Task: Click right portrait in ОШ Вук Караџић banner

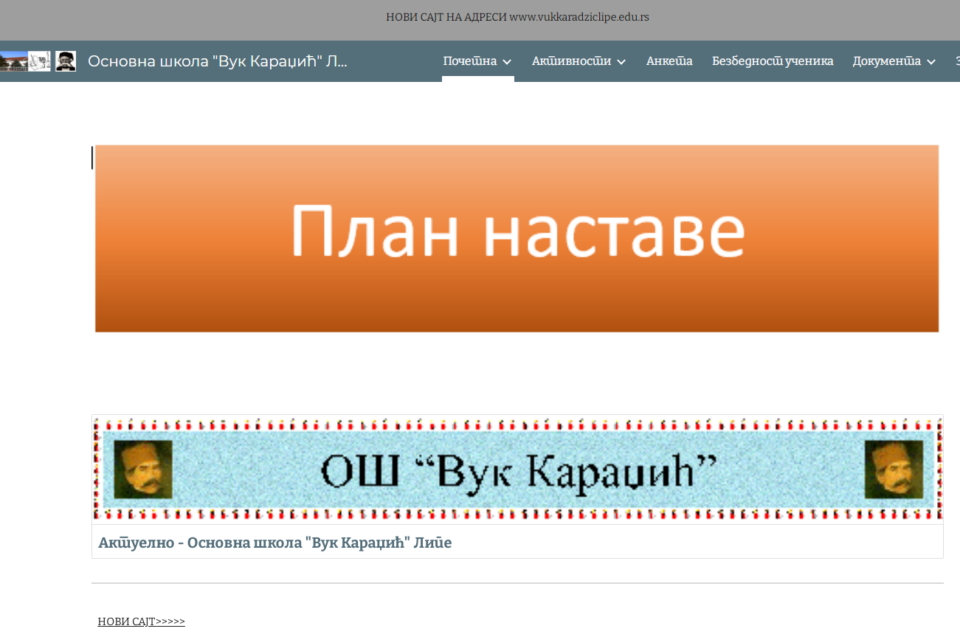Action: 893,469
